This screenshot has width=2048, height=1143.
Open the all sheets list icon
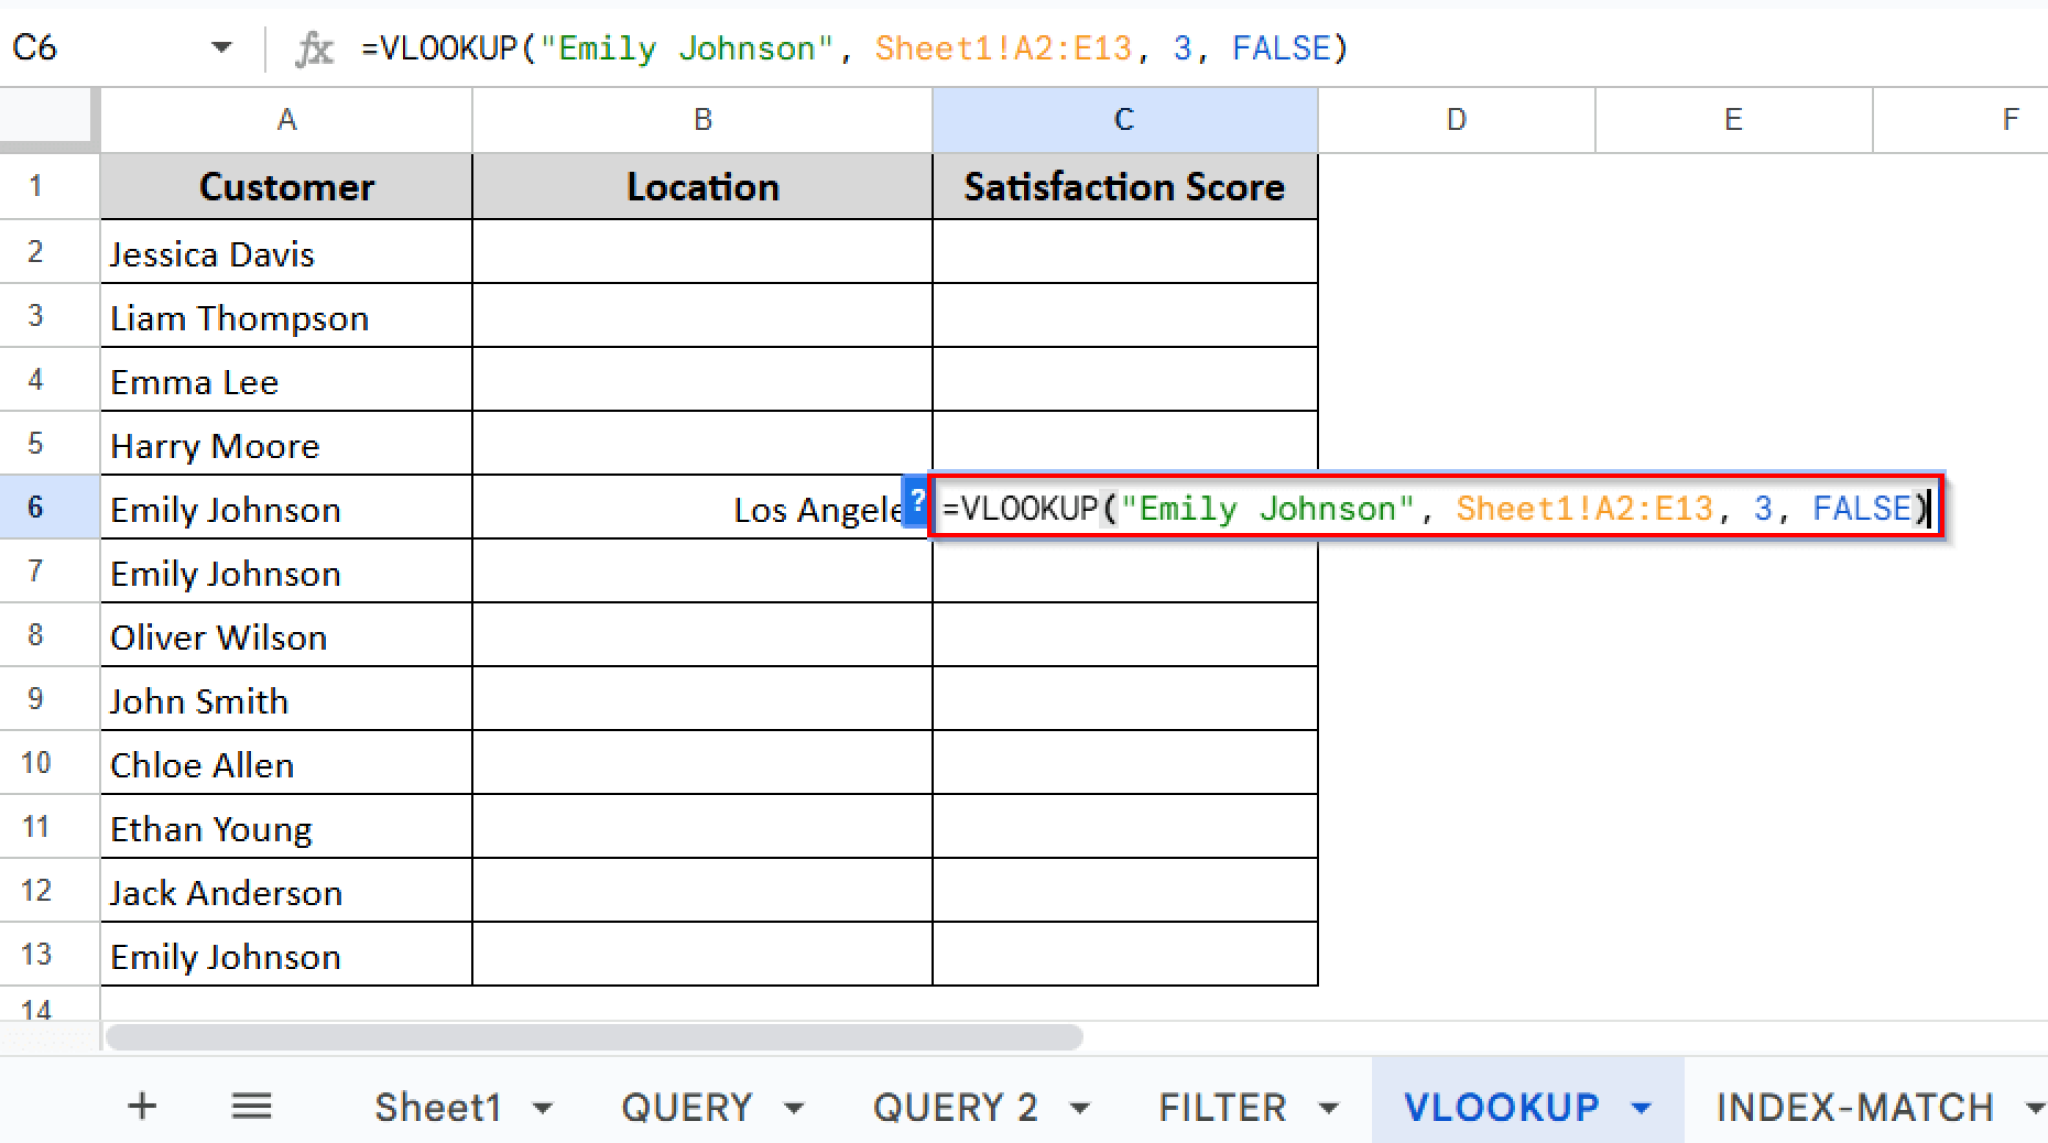pyautogui.click(x=251, y=1106)
